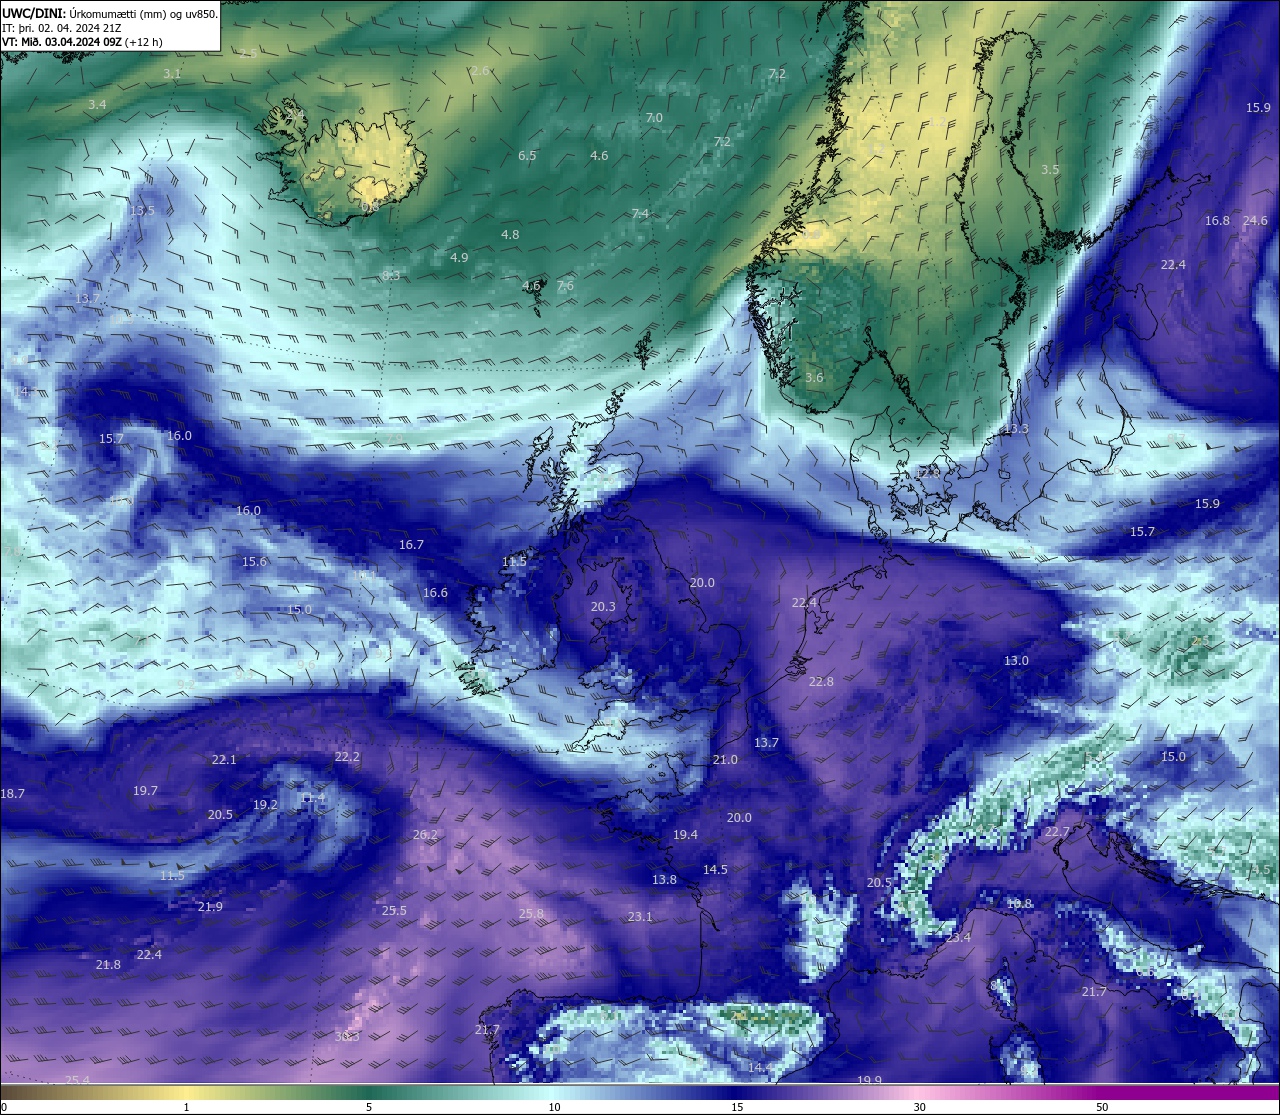Click the 21.9 value label
1280x1115 pixels.
click(x=210, y=907)
